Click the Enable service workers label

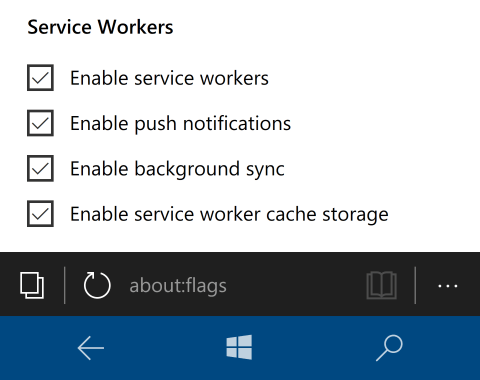pos(169,78)
